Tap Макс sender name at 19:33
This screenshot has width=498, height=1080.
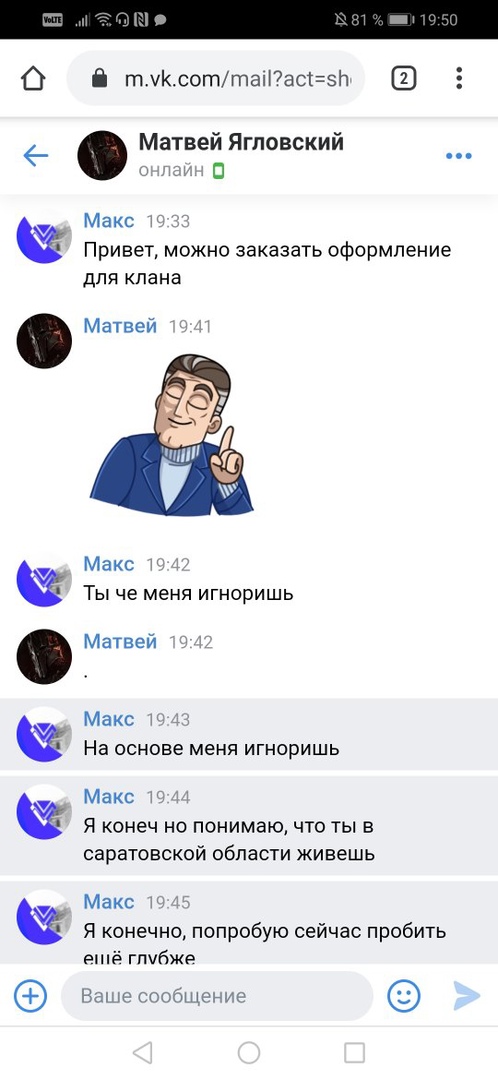tap(109, 220)
